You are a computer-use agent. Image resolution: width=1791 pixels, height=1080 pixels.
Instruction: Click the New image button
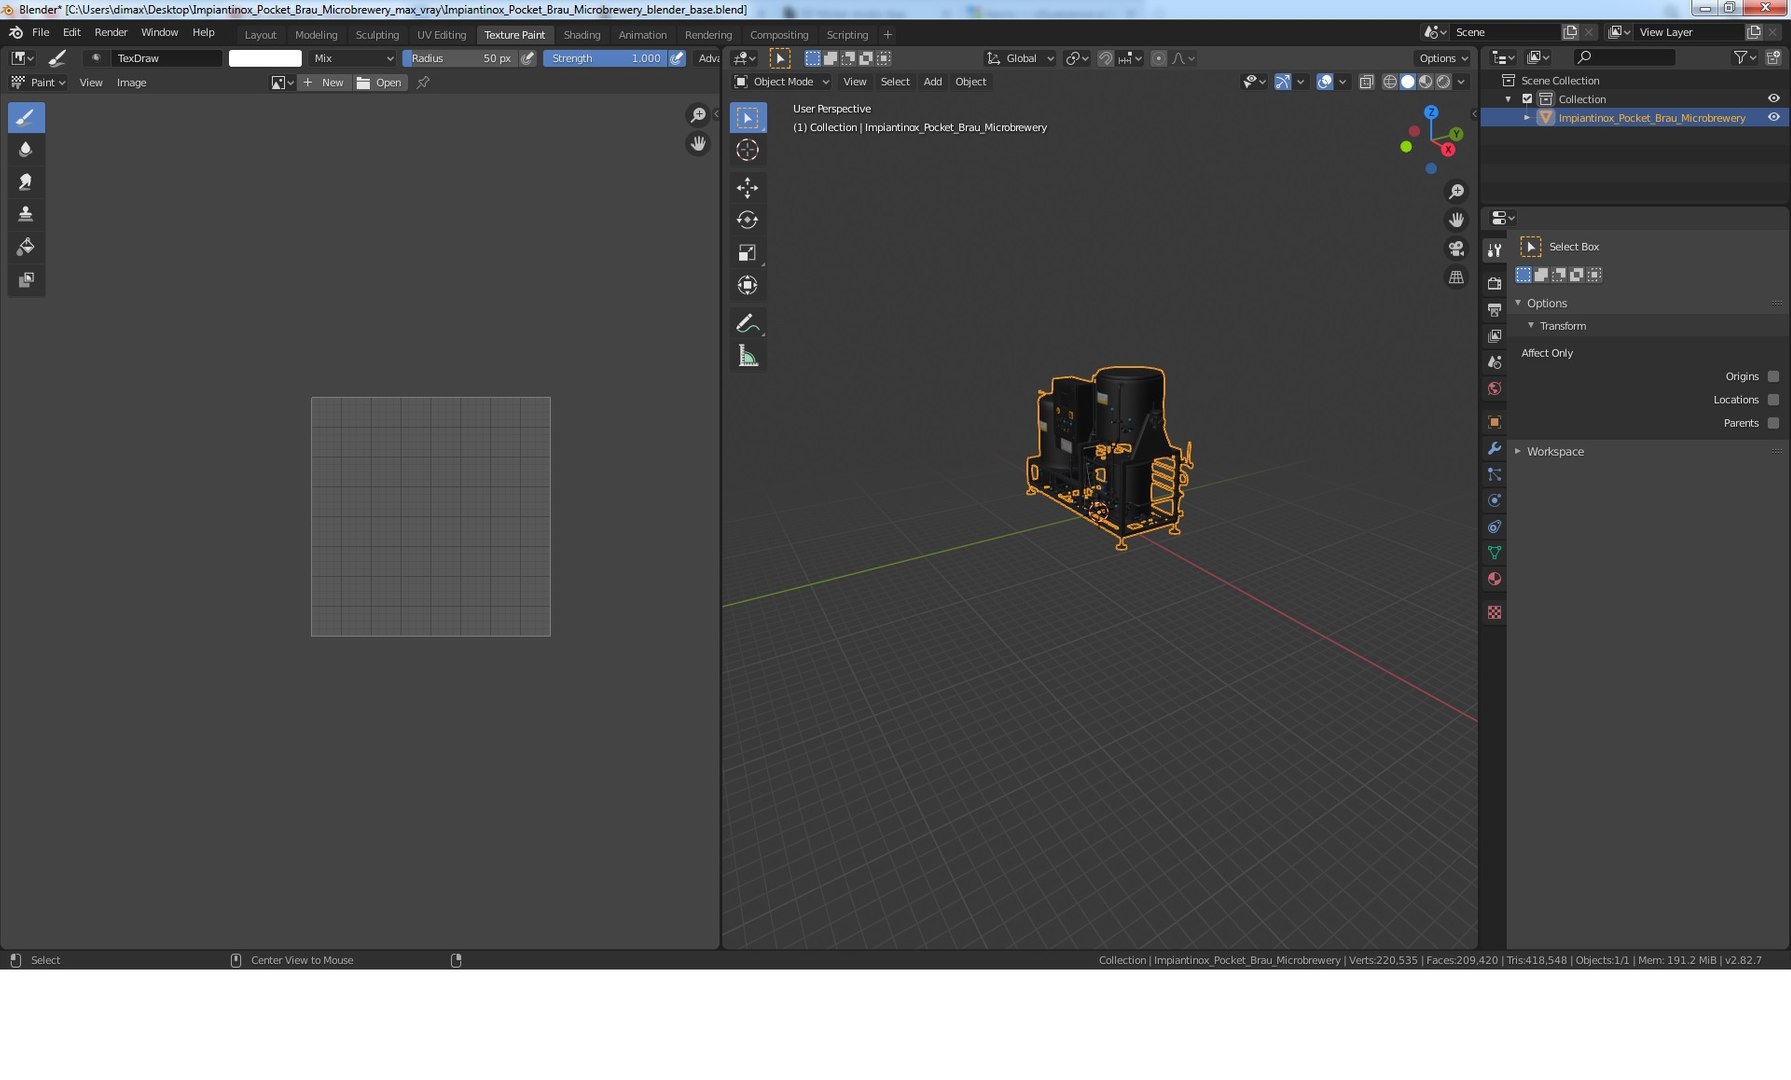click(323, 82)
